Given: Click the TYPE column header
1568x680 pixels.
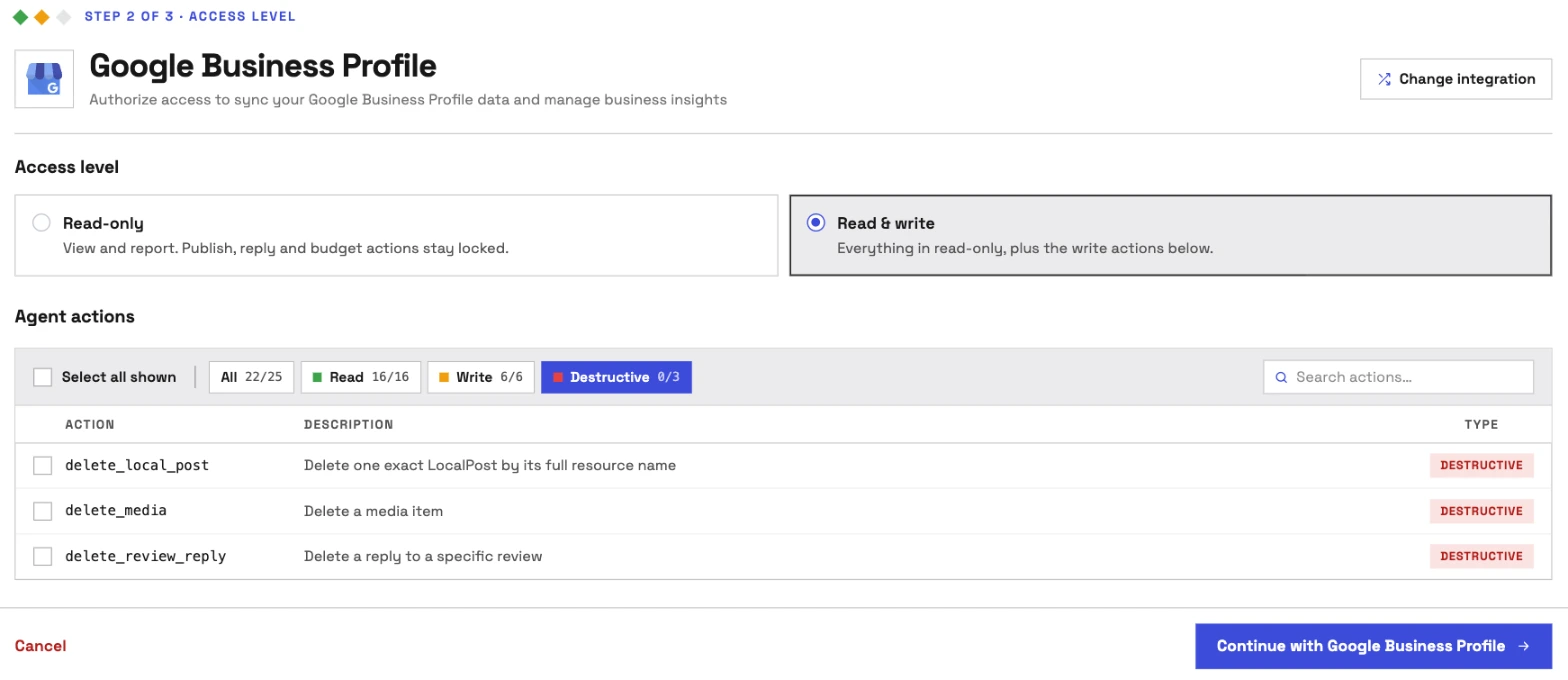Looking at the screenshot, I should click(1481, 424).
